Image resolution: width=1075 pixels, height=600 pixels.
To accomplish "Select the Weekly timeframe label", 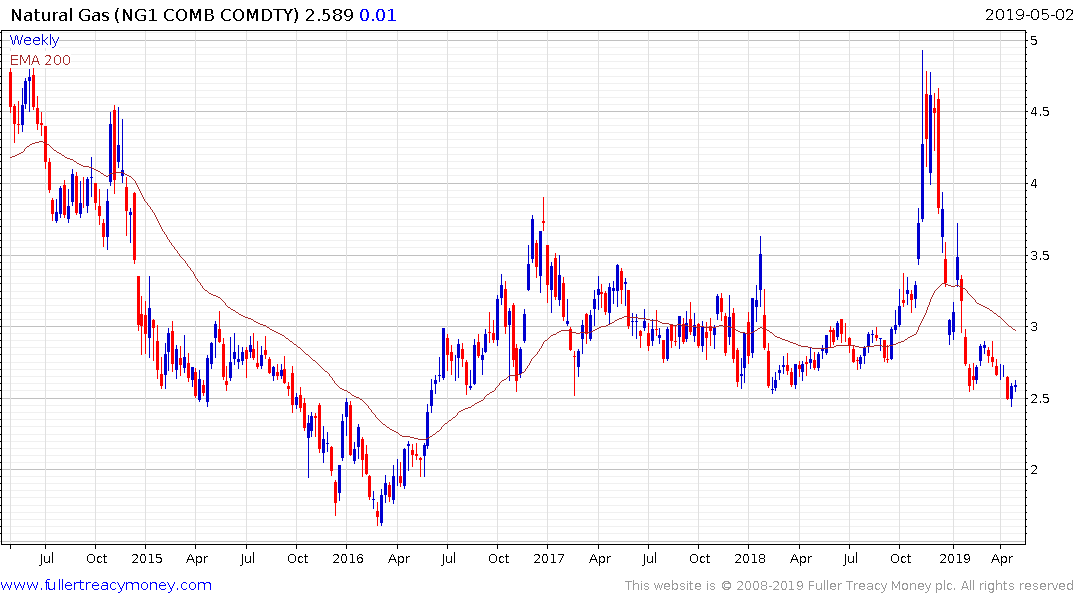I will (34, 40).
